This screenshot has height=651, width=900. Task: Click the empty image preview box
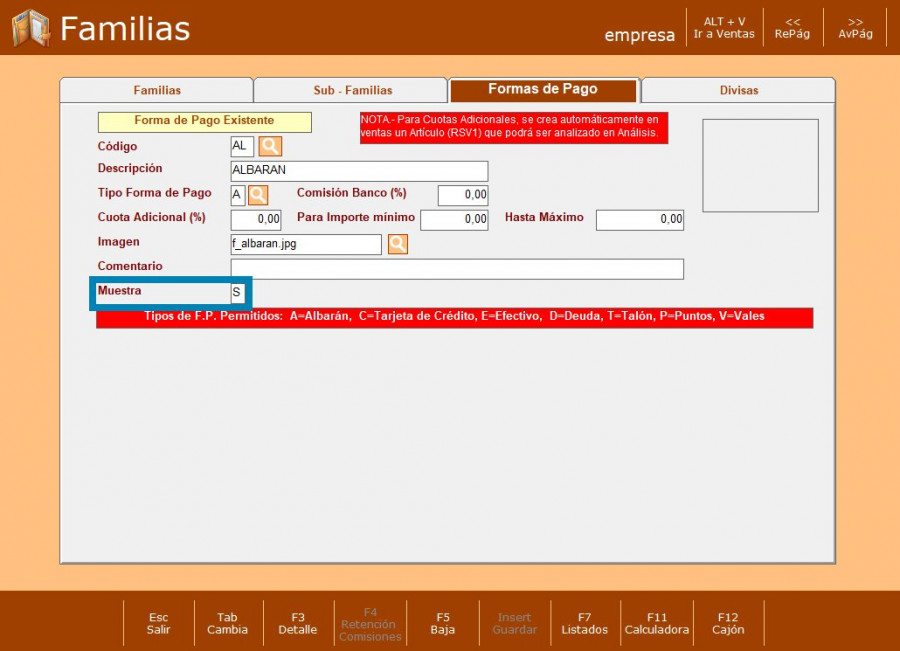point(760,166)
